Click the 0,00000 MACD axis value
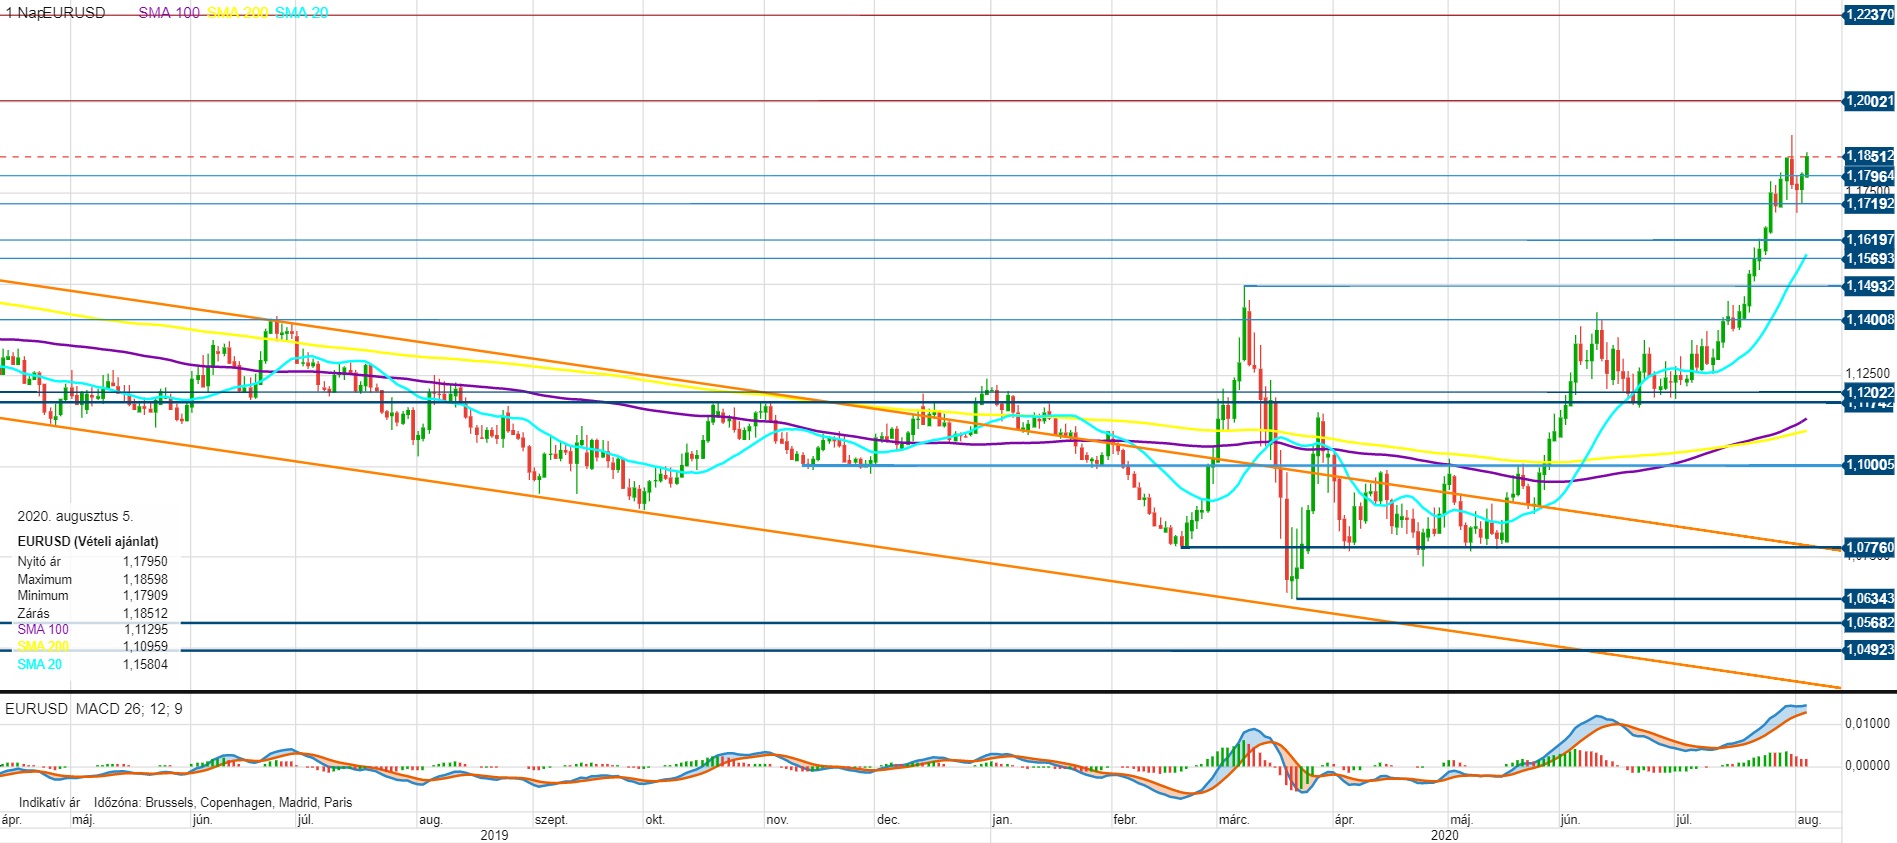Screen dimensions: 1897x843 pos(1868,765)
